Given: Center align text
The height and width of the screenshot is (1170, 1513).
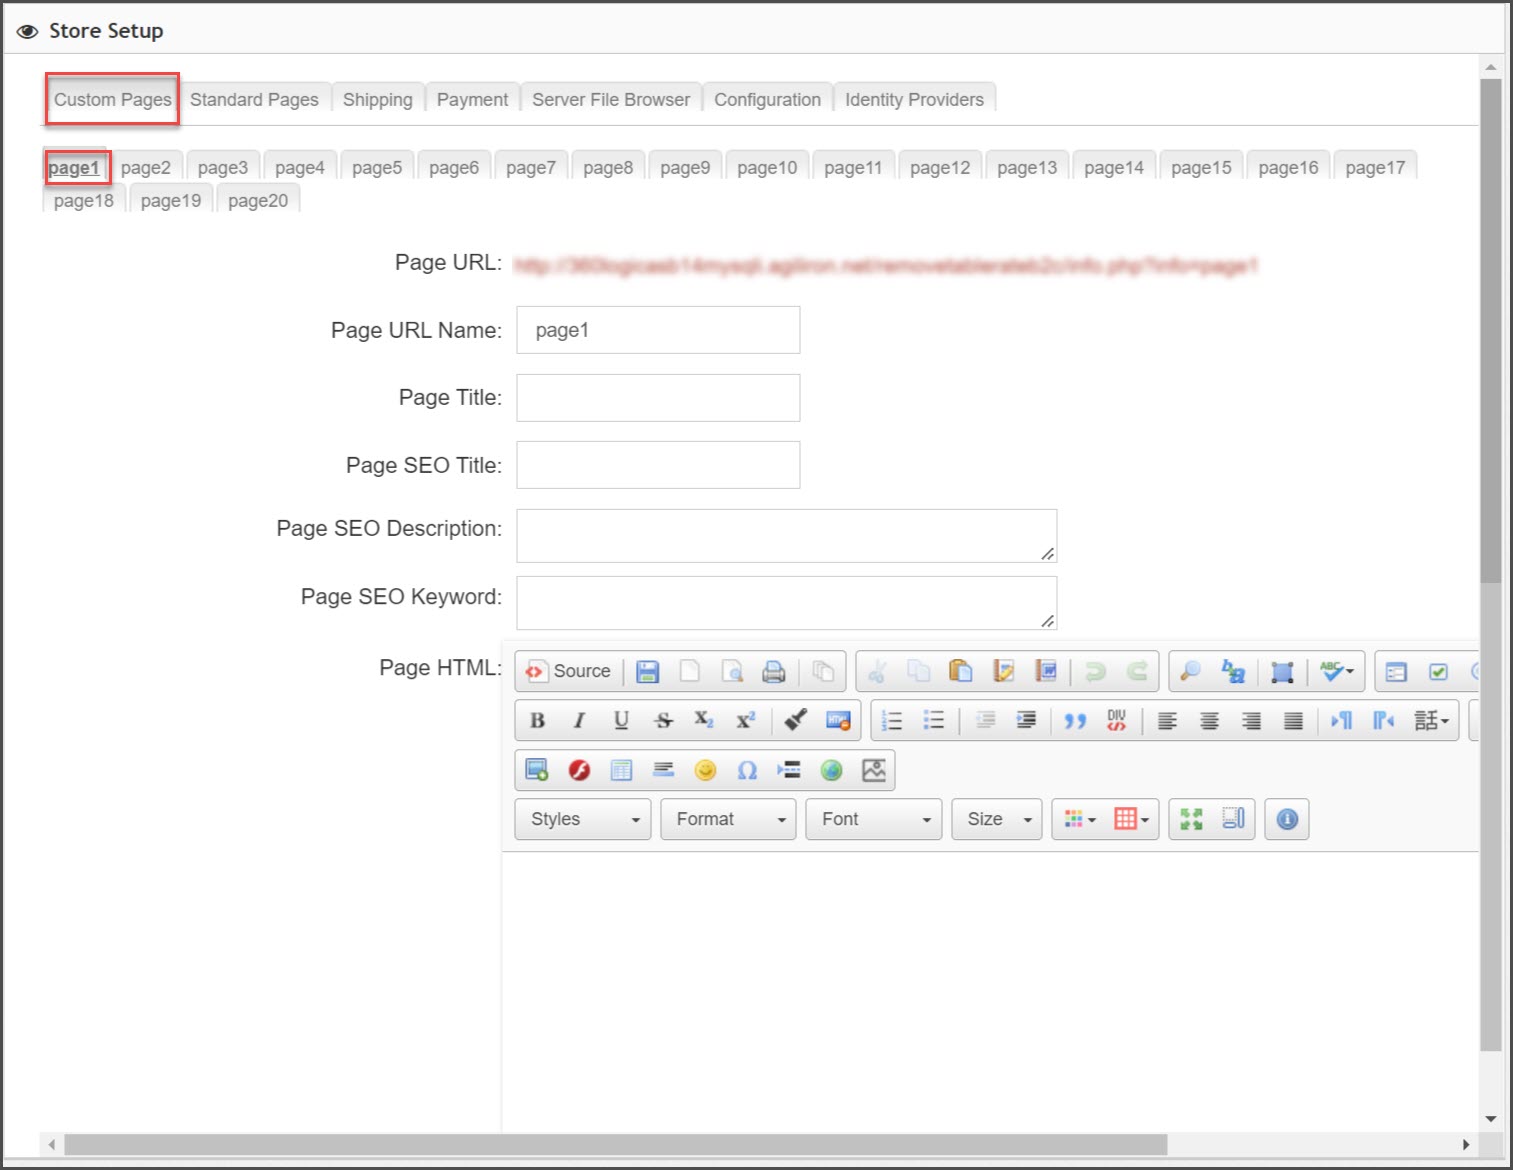Looking at the screenshot, I should pos(1209,720).
